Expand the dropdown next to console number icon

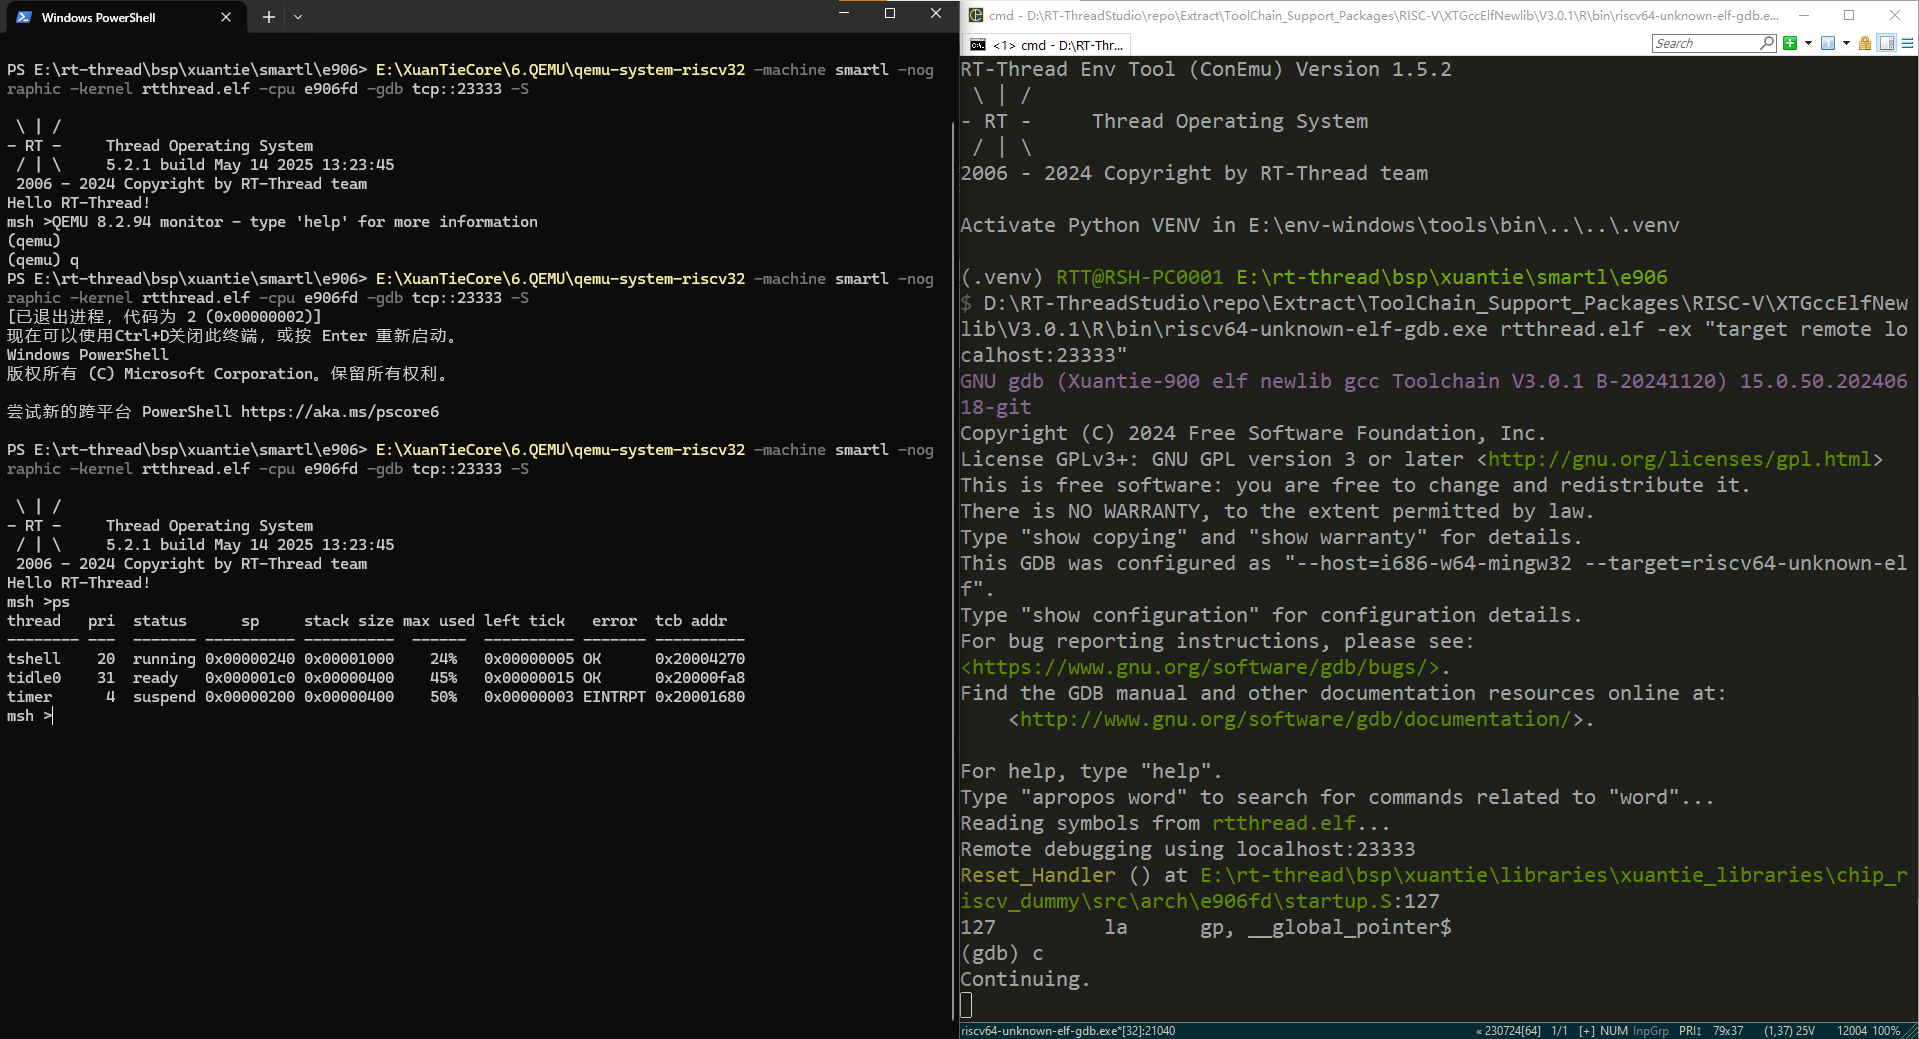coord(1846,43)
